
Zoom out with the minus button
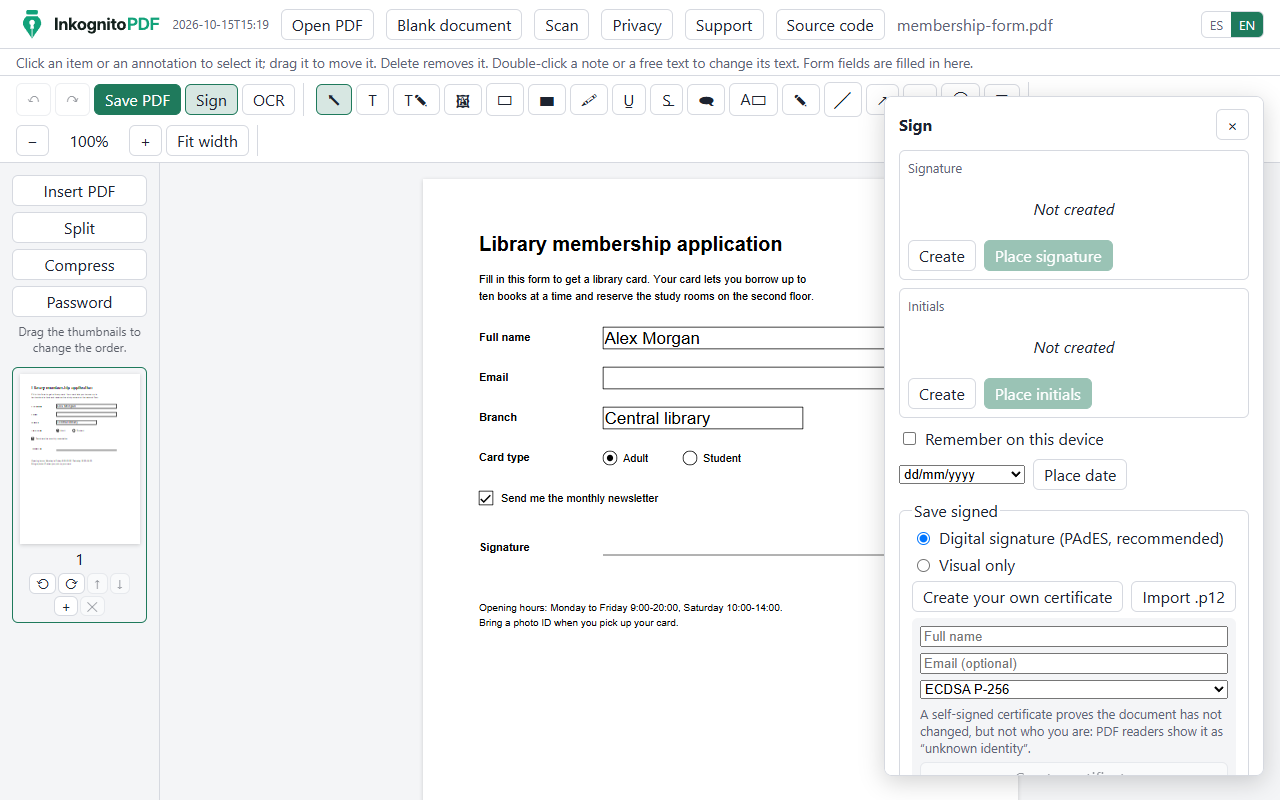click(32, 141)
